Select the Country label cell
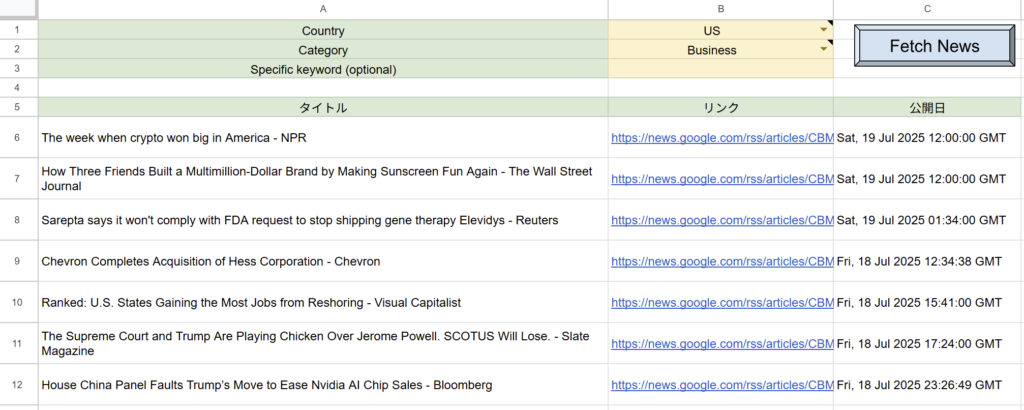This screenshot has width=1024, height=410. 323,31
